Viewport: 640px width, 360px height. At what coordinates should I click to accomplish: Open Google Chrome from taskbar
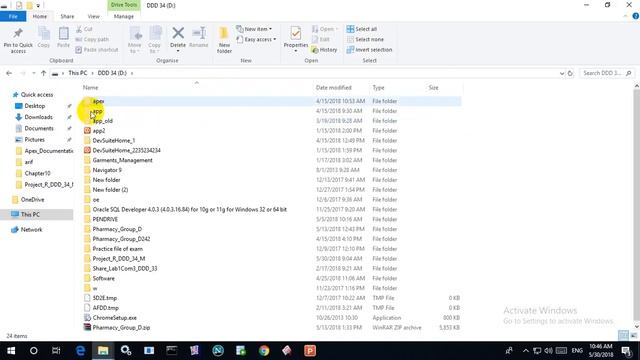264,351
